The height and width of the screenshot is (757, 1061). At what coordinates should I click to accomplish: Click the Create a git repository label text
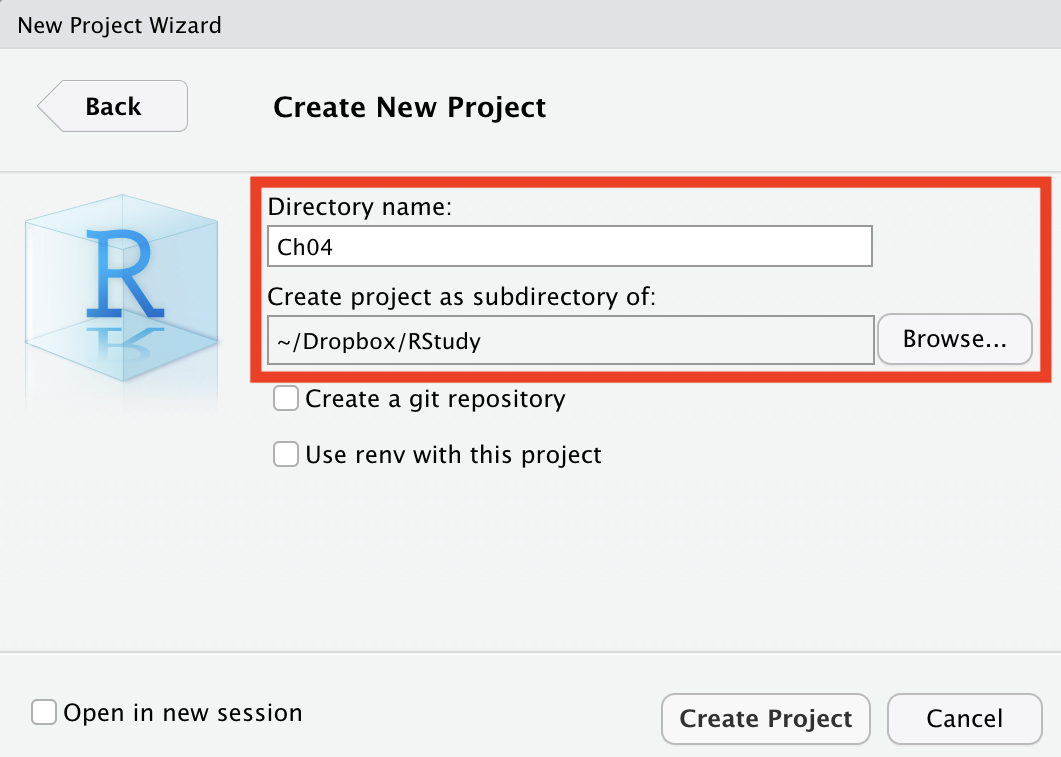(x=435, y=399)
